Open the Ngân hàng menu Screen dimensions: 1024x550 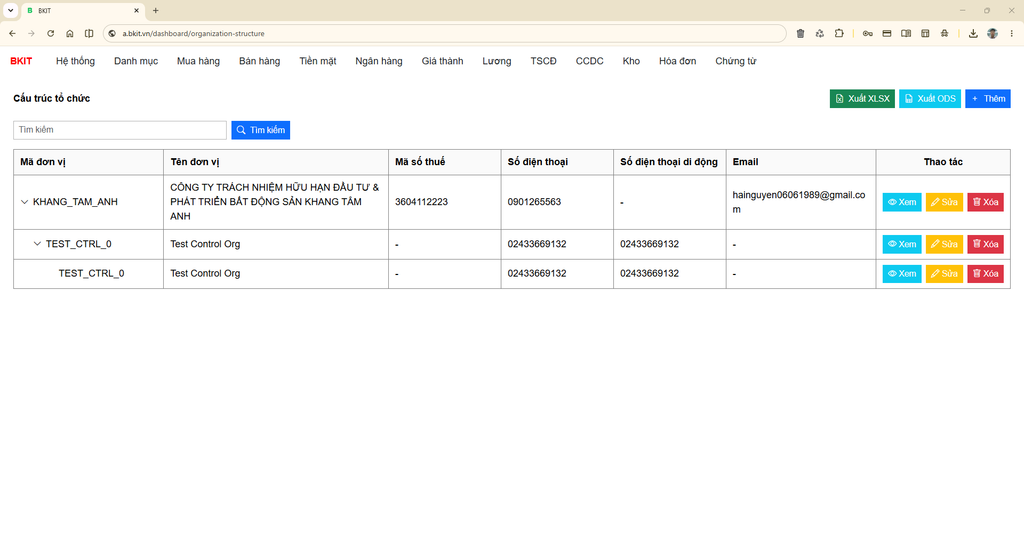(x=379, y=61)
